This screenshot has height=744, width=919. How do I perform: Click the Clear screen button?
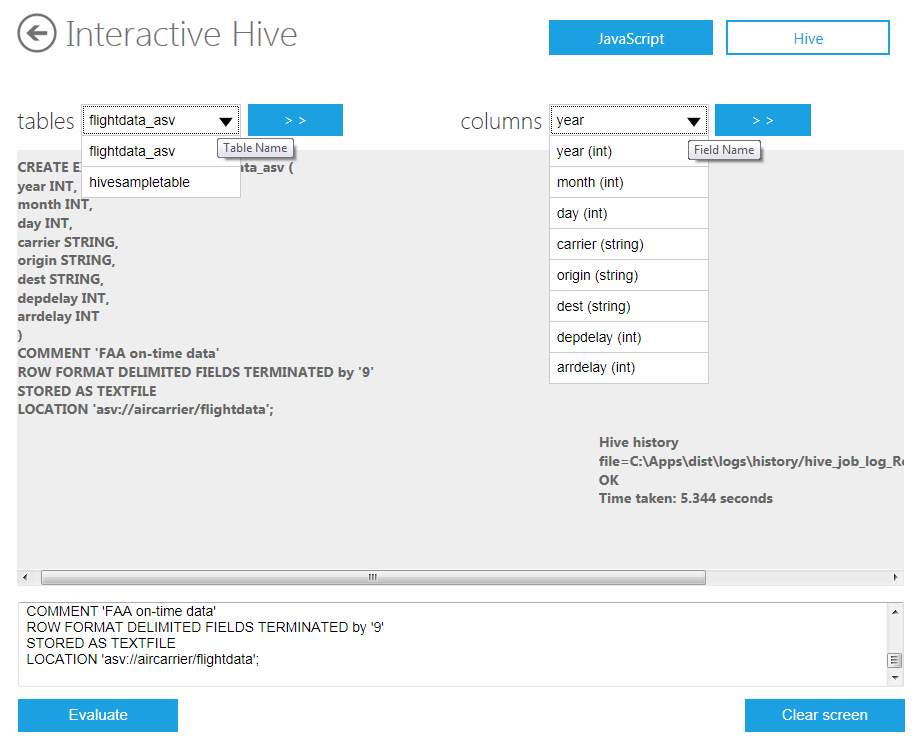point(825,715)
